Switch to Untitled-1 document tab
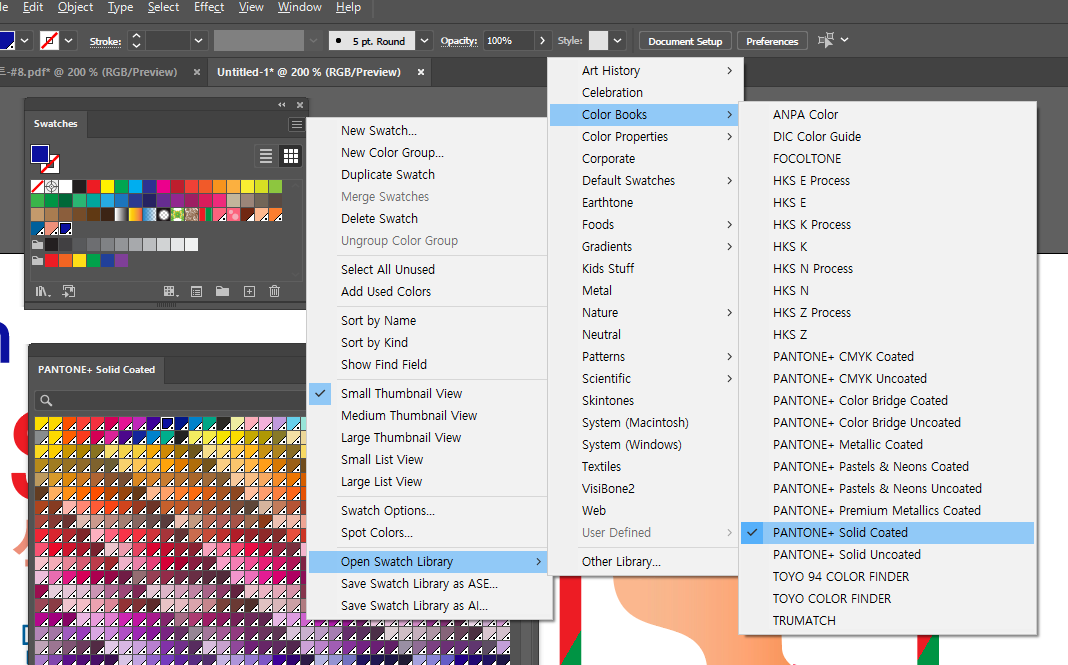 (309, 72)
